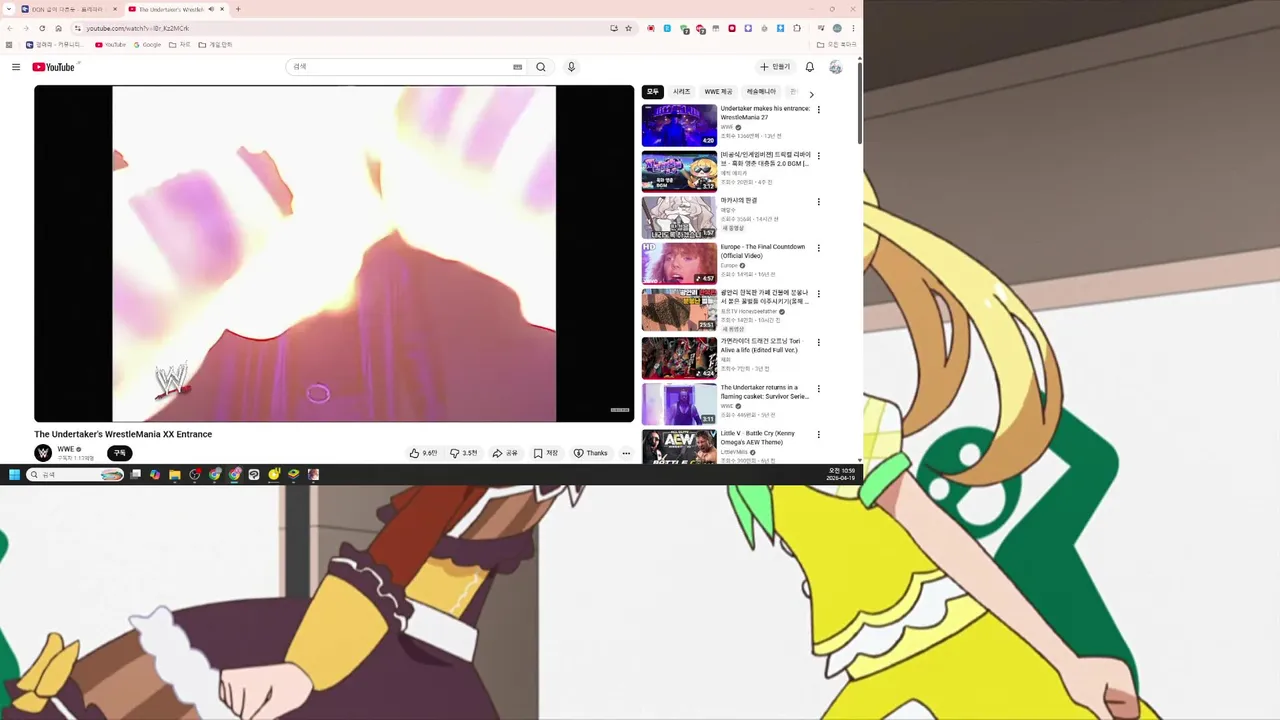Select the 레슬매니아 filter chip
Image resolution: width=1280 pixels, height=720 pixels.
point(761,92)
